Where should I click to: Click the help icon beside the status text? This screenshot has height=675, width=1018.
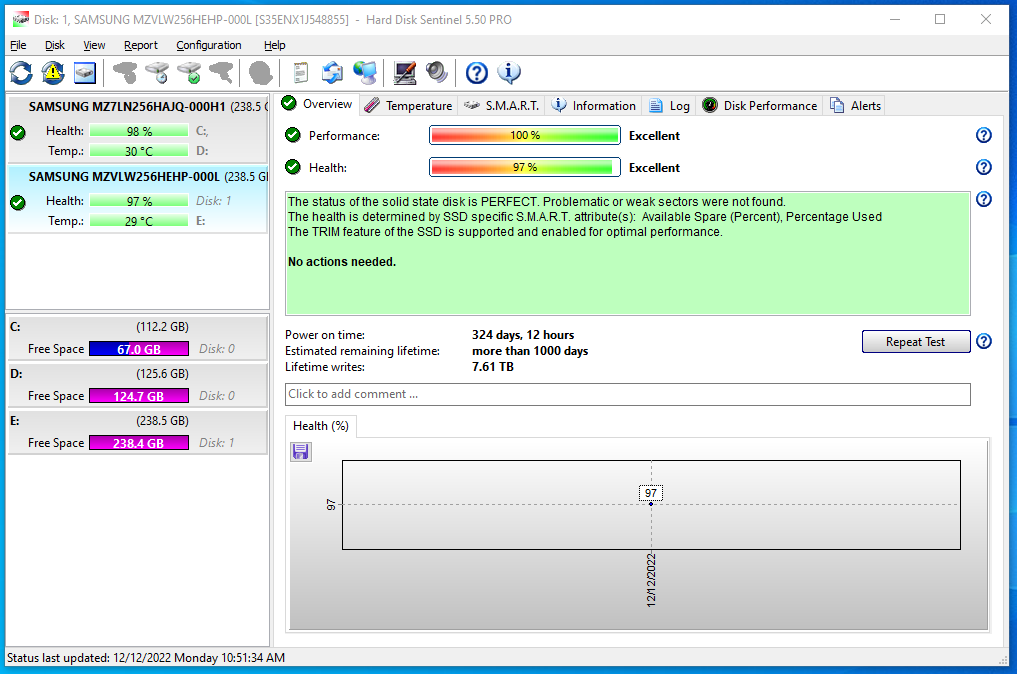click(984, 199)
